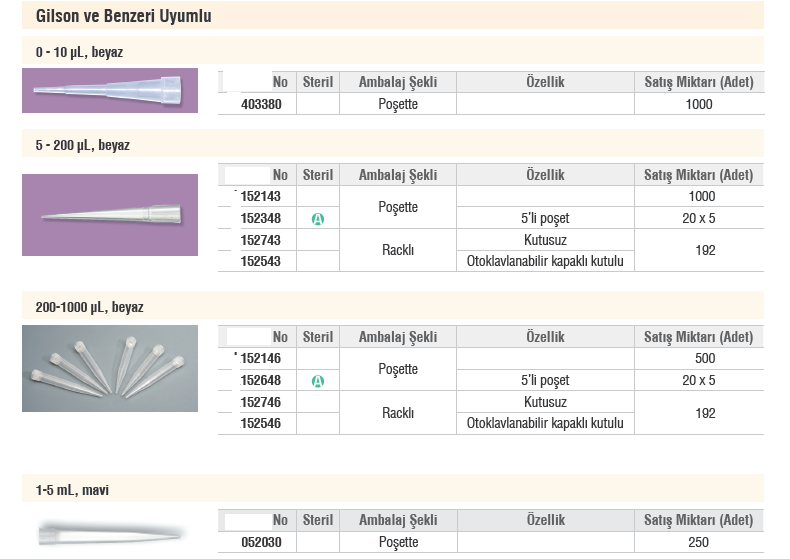The image size is (790, 559).
Task: Open the 200-1000 µL tips photo
Action: coord(110,369)
